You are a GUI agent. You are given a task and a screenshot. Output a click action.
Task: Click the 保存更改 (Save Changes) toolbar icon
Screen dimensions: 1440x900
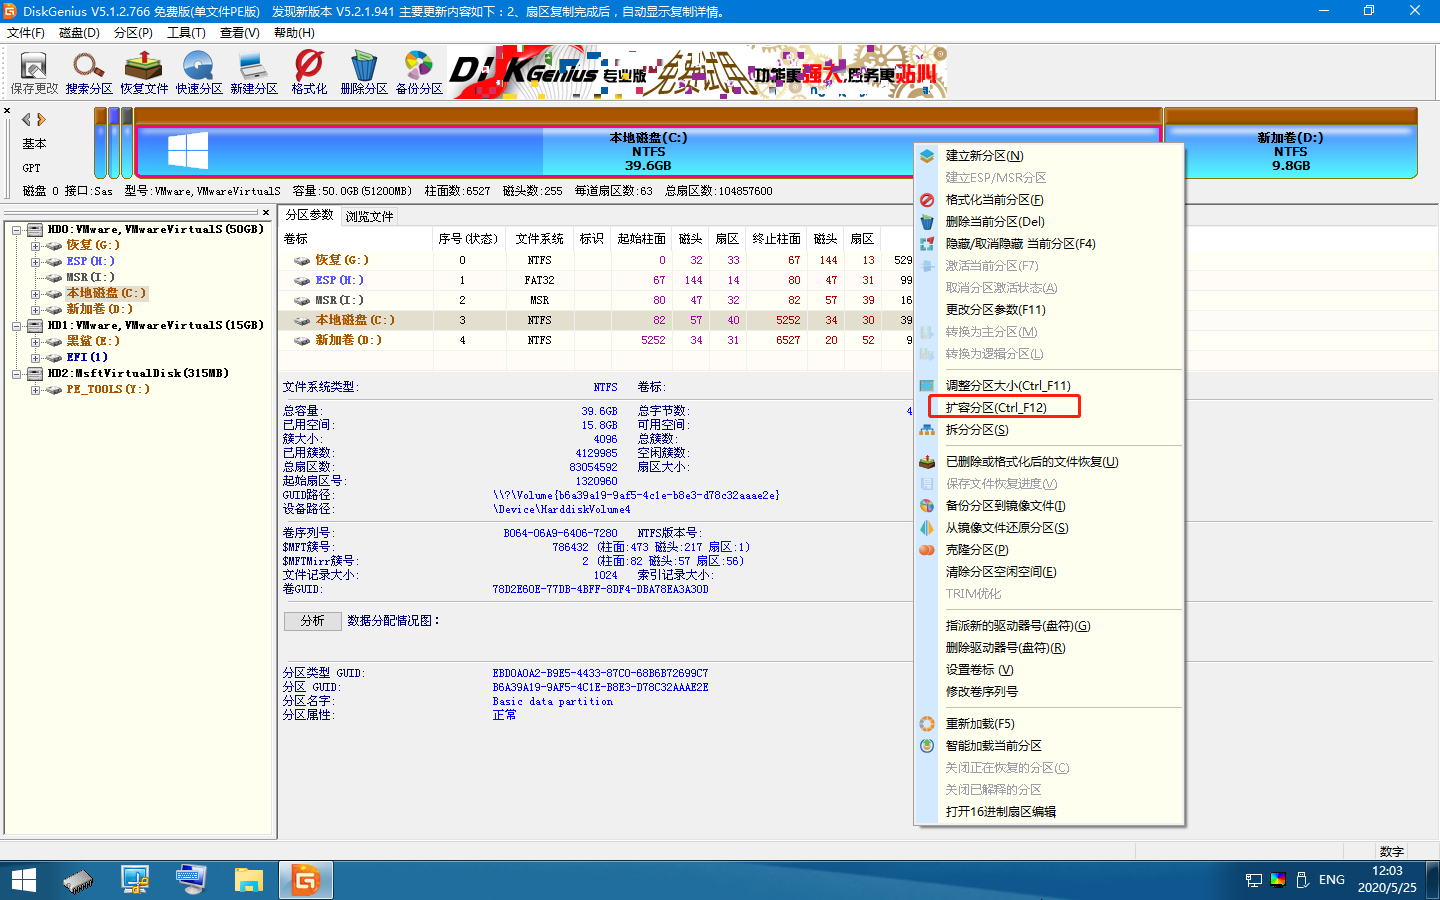point(34,72)
